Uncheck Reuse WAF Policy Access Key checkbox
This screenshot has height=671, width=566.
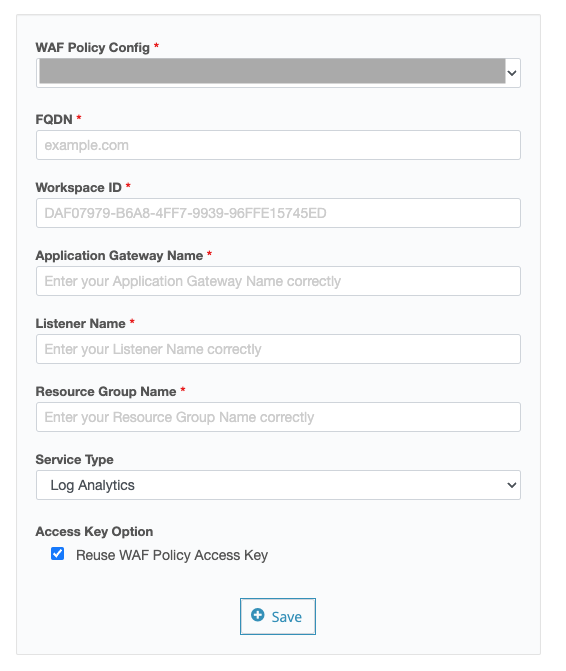[x=57, y=553]
